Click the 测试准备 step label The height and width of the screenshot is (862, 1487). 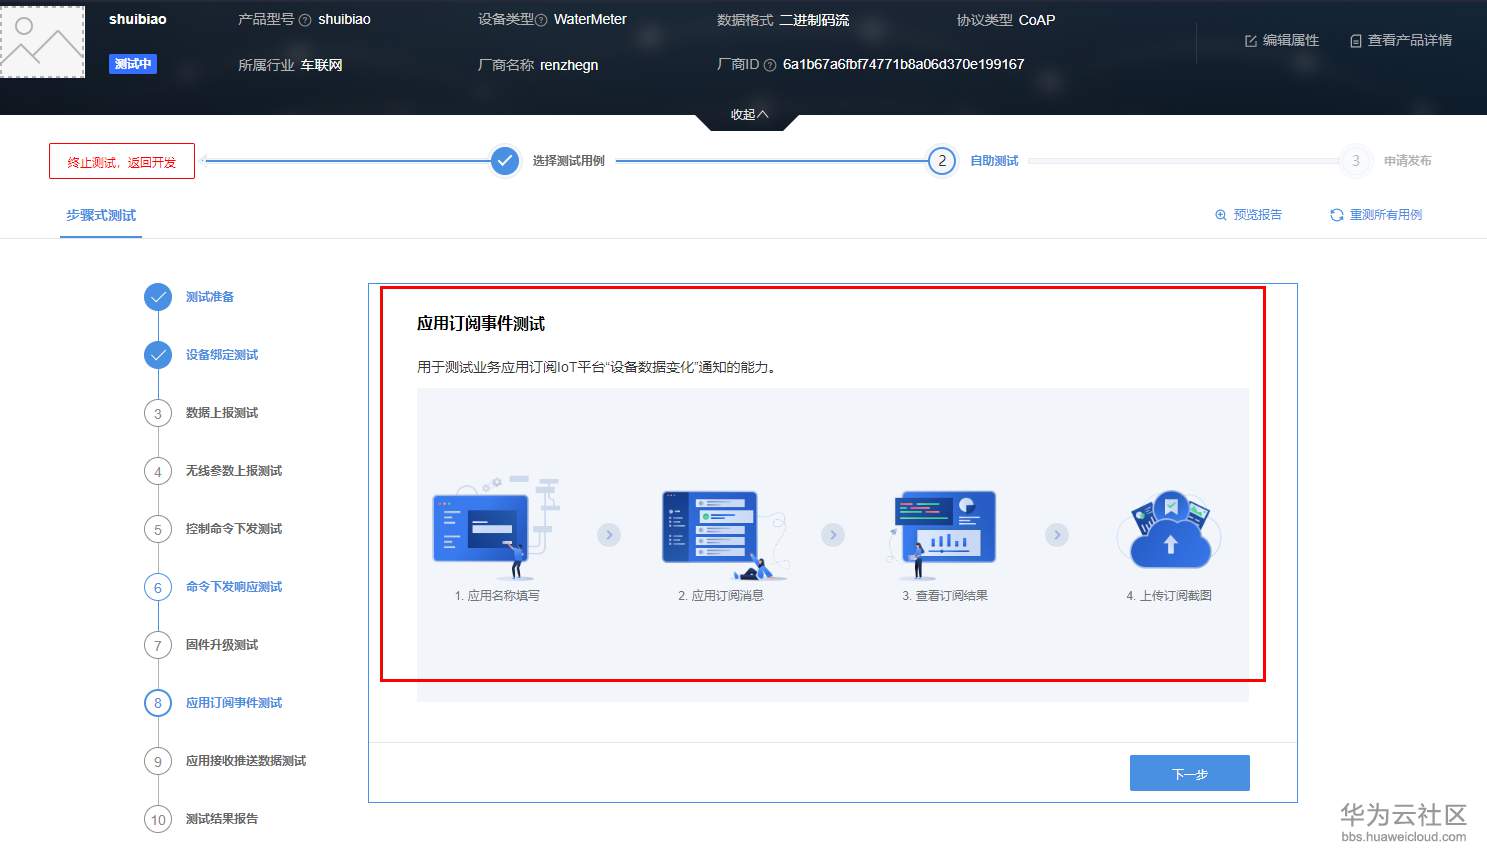(x=210, y=297)
